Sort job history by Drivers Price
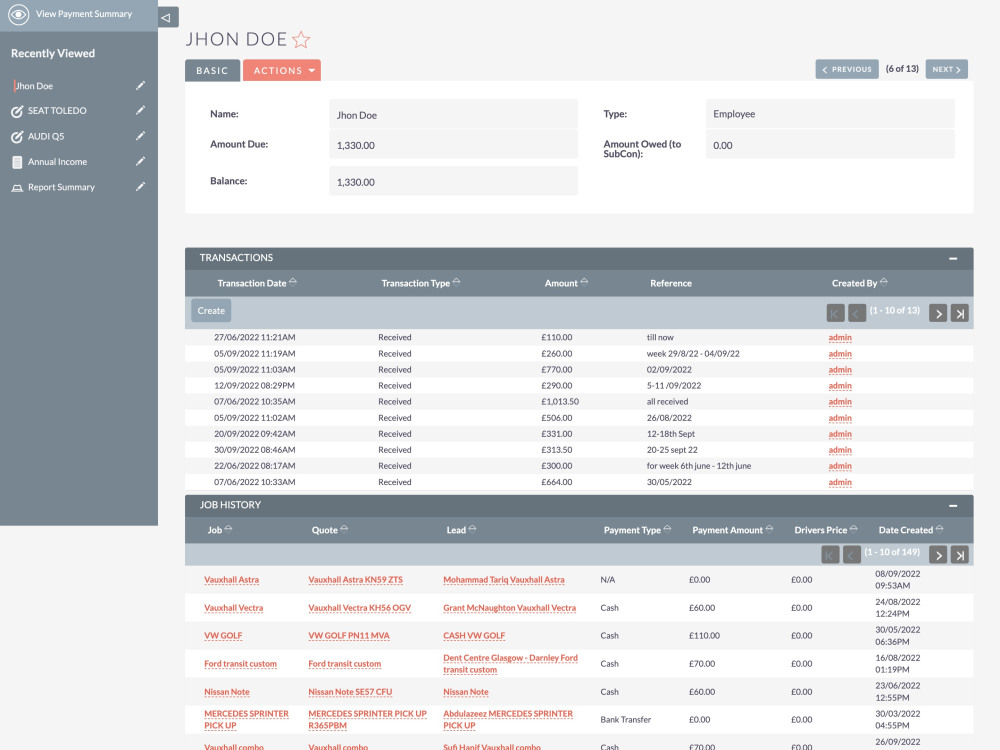Screen dimensions: 1000x750 point(826,530)
